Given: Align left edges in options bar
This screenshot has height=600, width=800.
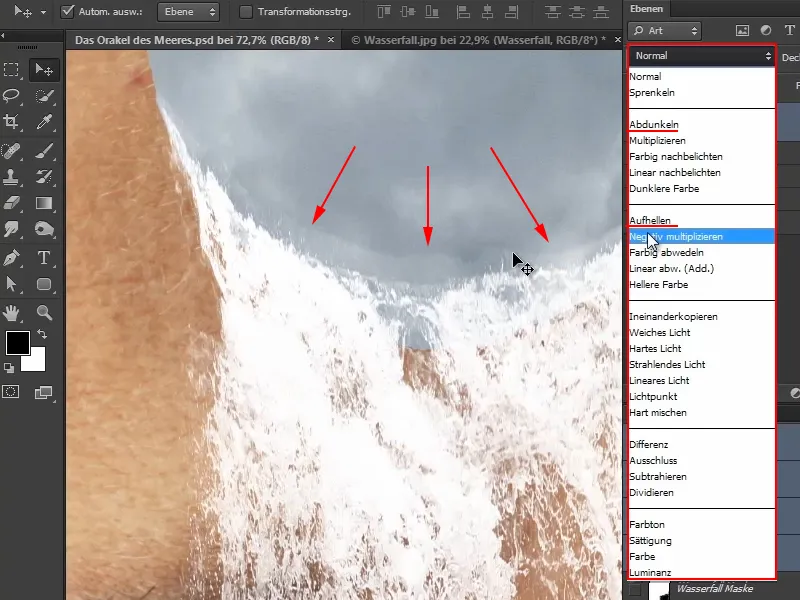Looking at the screenshot, I should click(x=463, y=12).
